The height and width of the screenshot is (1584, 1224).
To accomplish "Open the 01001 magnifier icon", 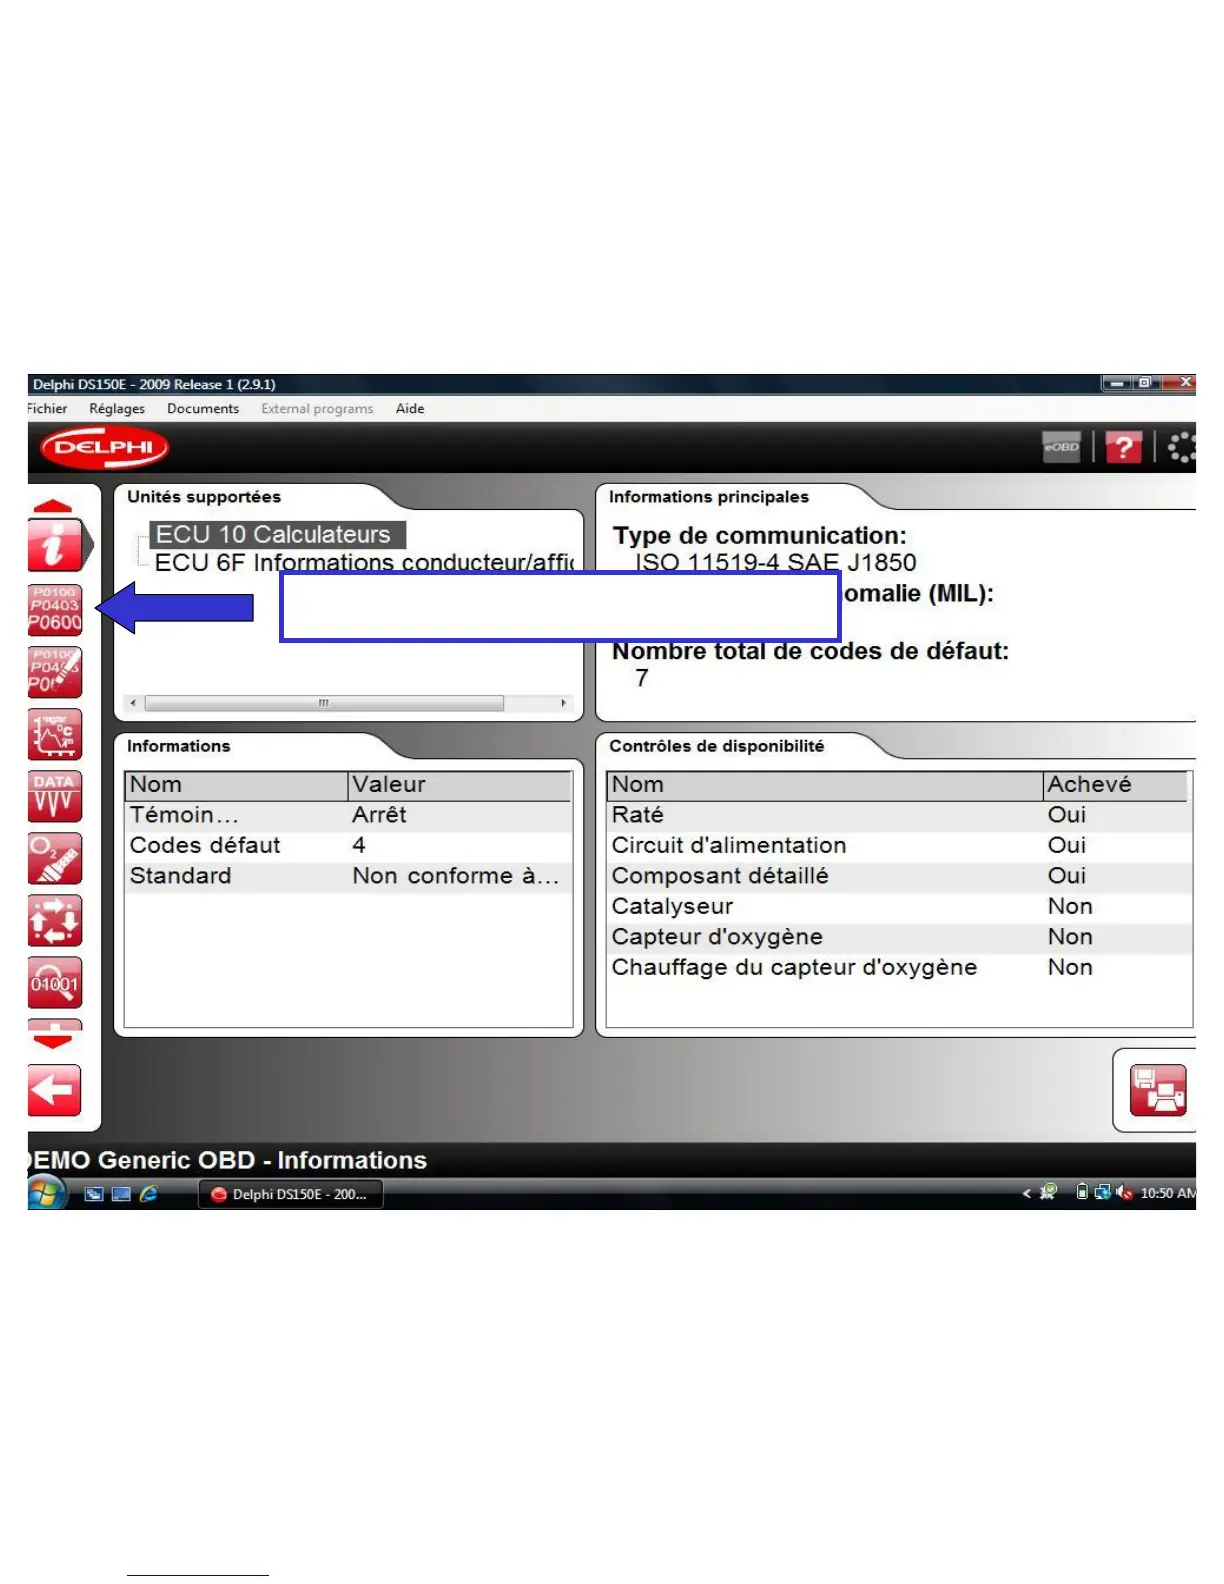I will click(55, 983).
